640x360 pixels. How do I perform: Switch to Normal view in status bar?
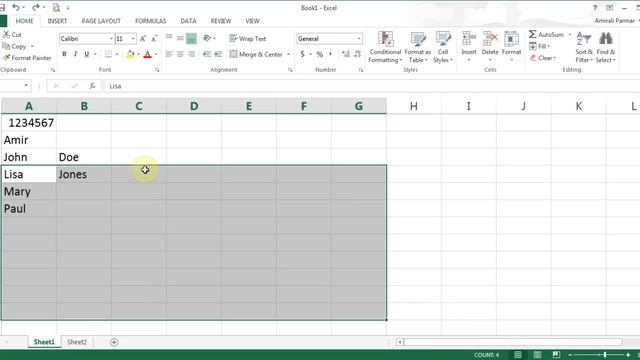[x=518, y=355]
